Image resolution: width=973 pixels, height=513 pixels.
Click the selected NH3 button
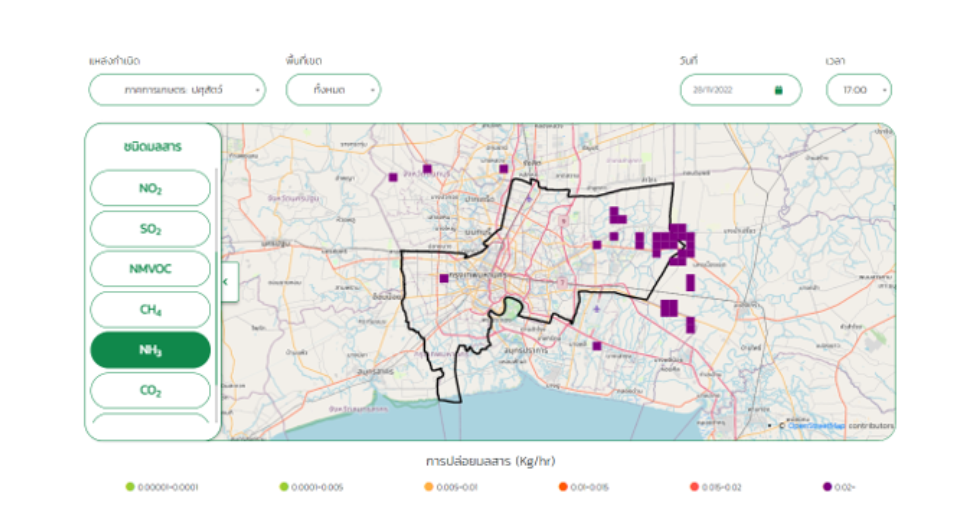(x=150, y=350)
